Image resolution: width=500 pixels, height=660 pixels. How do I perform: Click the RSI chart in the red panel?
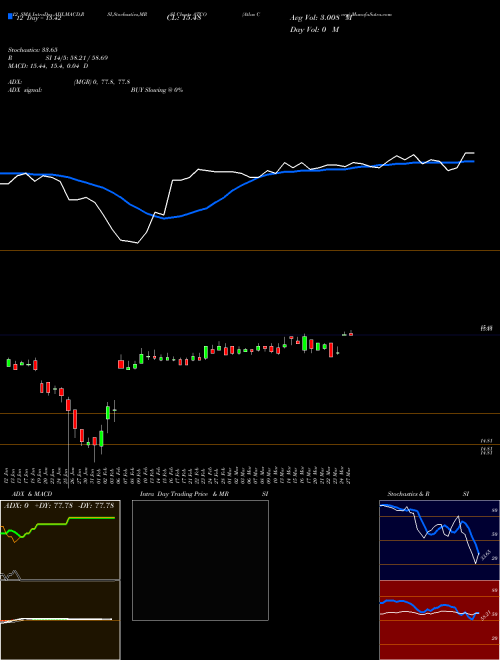[x=439, y=620]
